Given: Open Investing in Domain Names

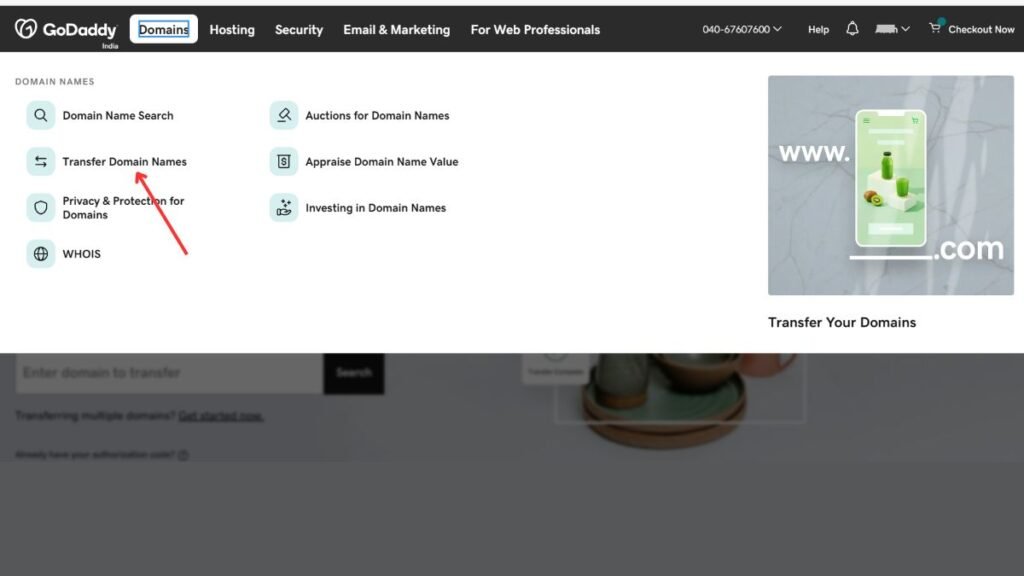Looking at the screenshot, I should coord(376,208).
